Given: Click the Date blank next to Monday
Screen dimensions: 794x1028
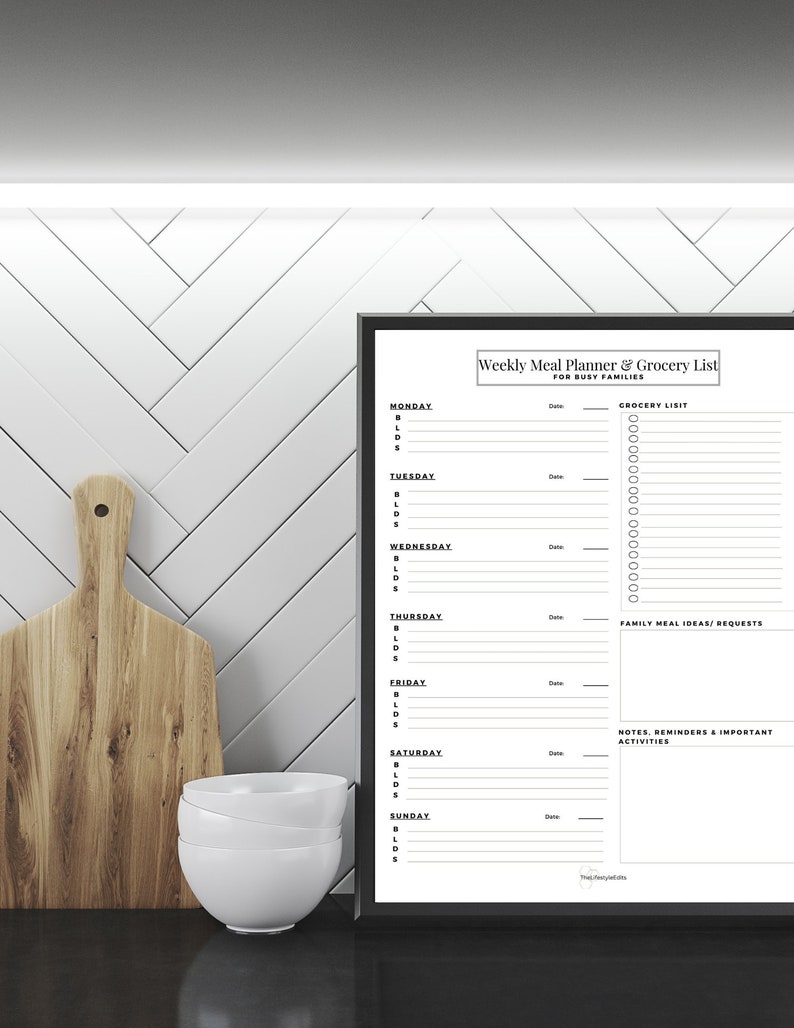Looking at the screenshot, I should click(x=595, y=407).
